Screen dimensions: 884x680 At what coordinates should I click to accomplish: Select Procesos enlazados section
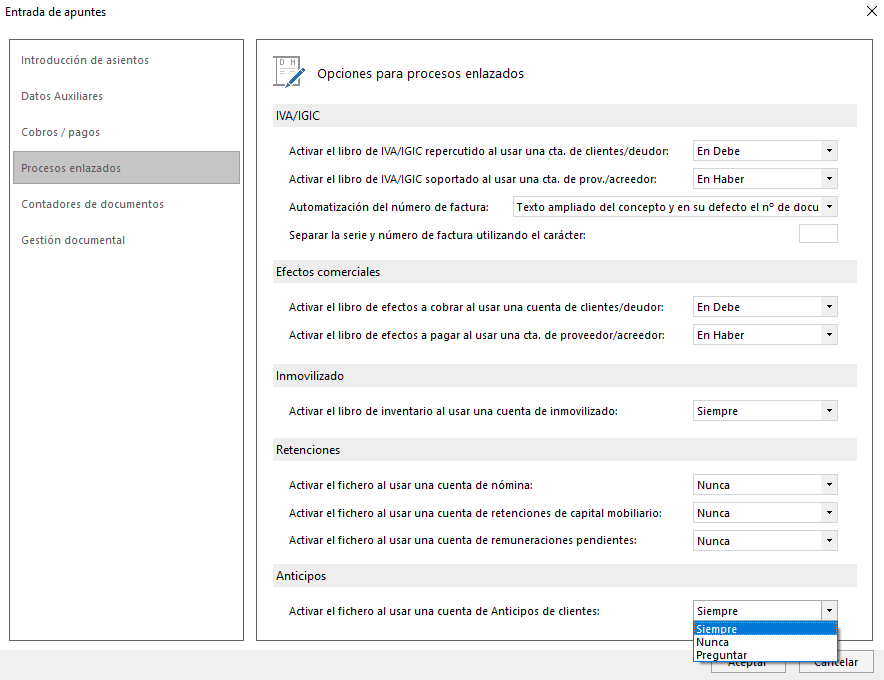pos(126,168)
